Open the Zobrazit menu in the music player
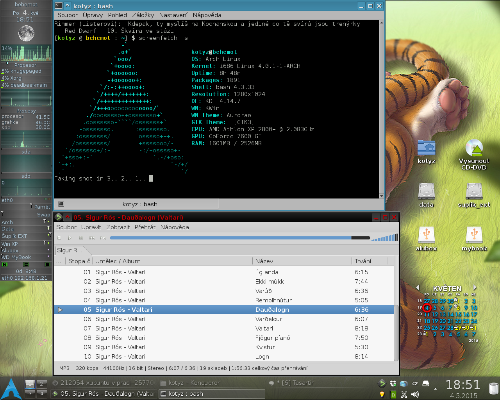 coord(118,227)
